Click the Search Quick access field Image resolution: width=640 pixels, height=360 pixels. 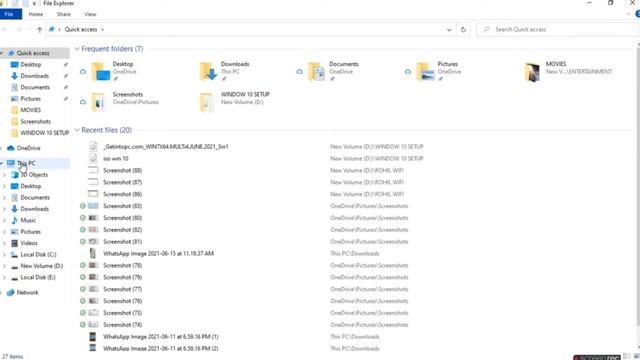(x=558, y=29)
